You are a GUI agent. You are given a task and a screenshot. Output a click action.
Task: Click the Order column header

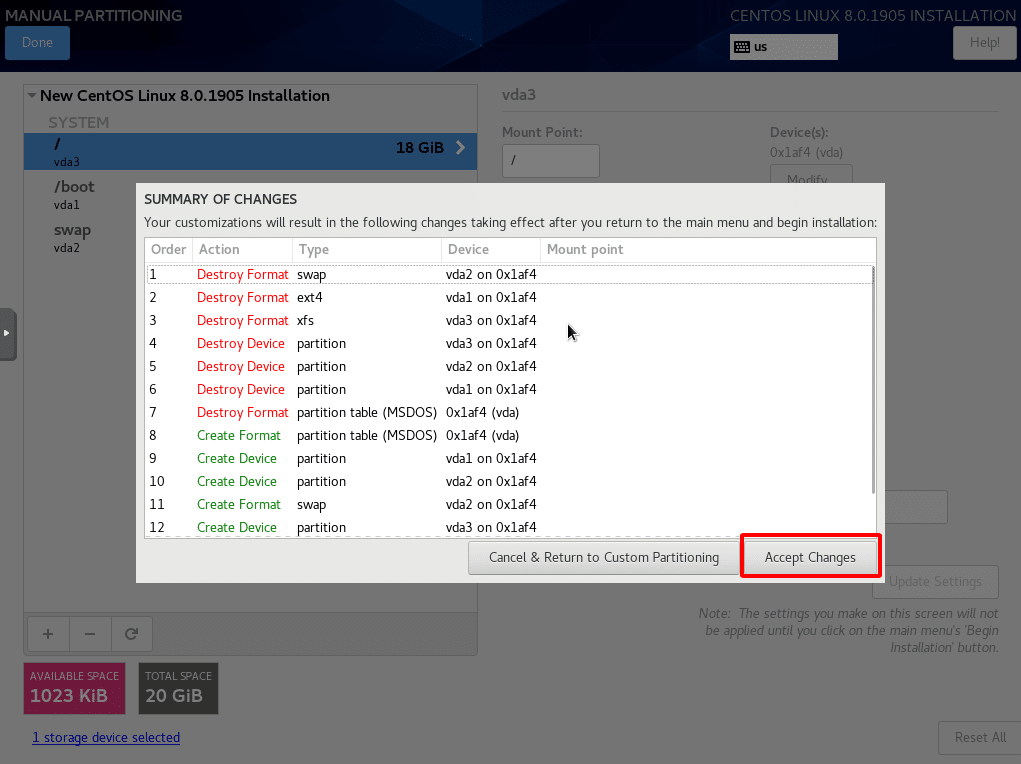pos(169,249)
